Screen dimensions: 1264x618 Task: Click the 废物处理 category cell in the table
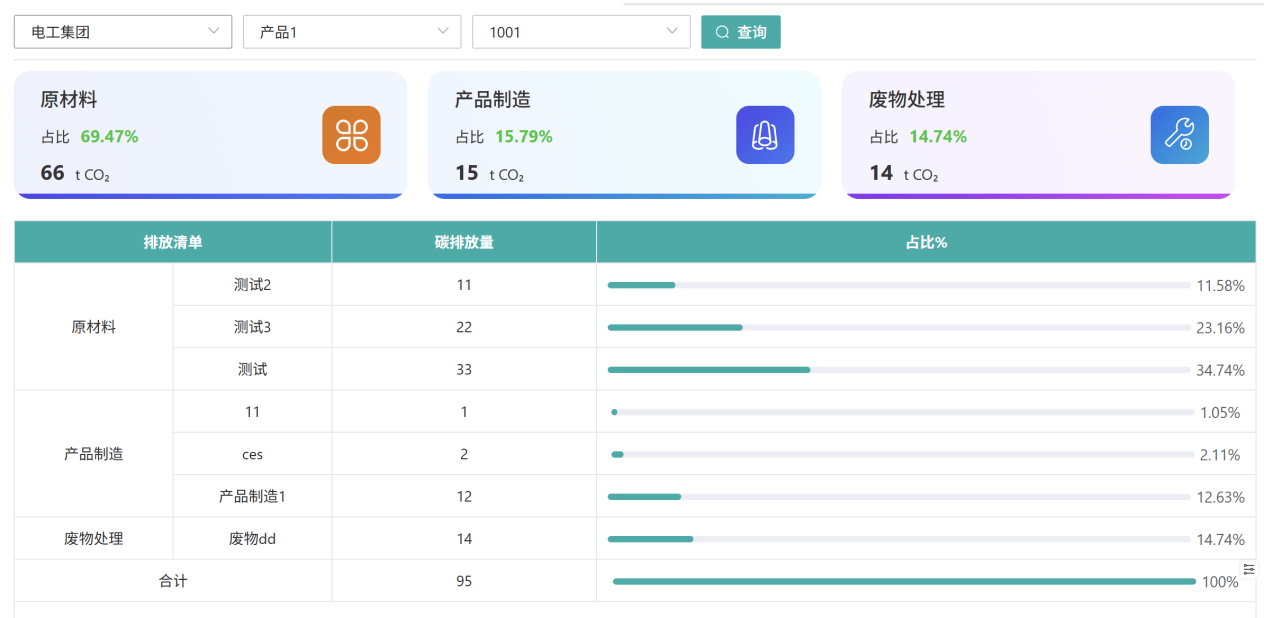[x=94, y=539]
